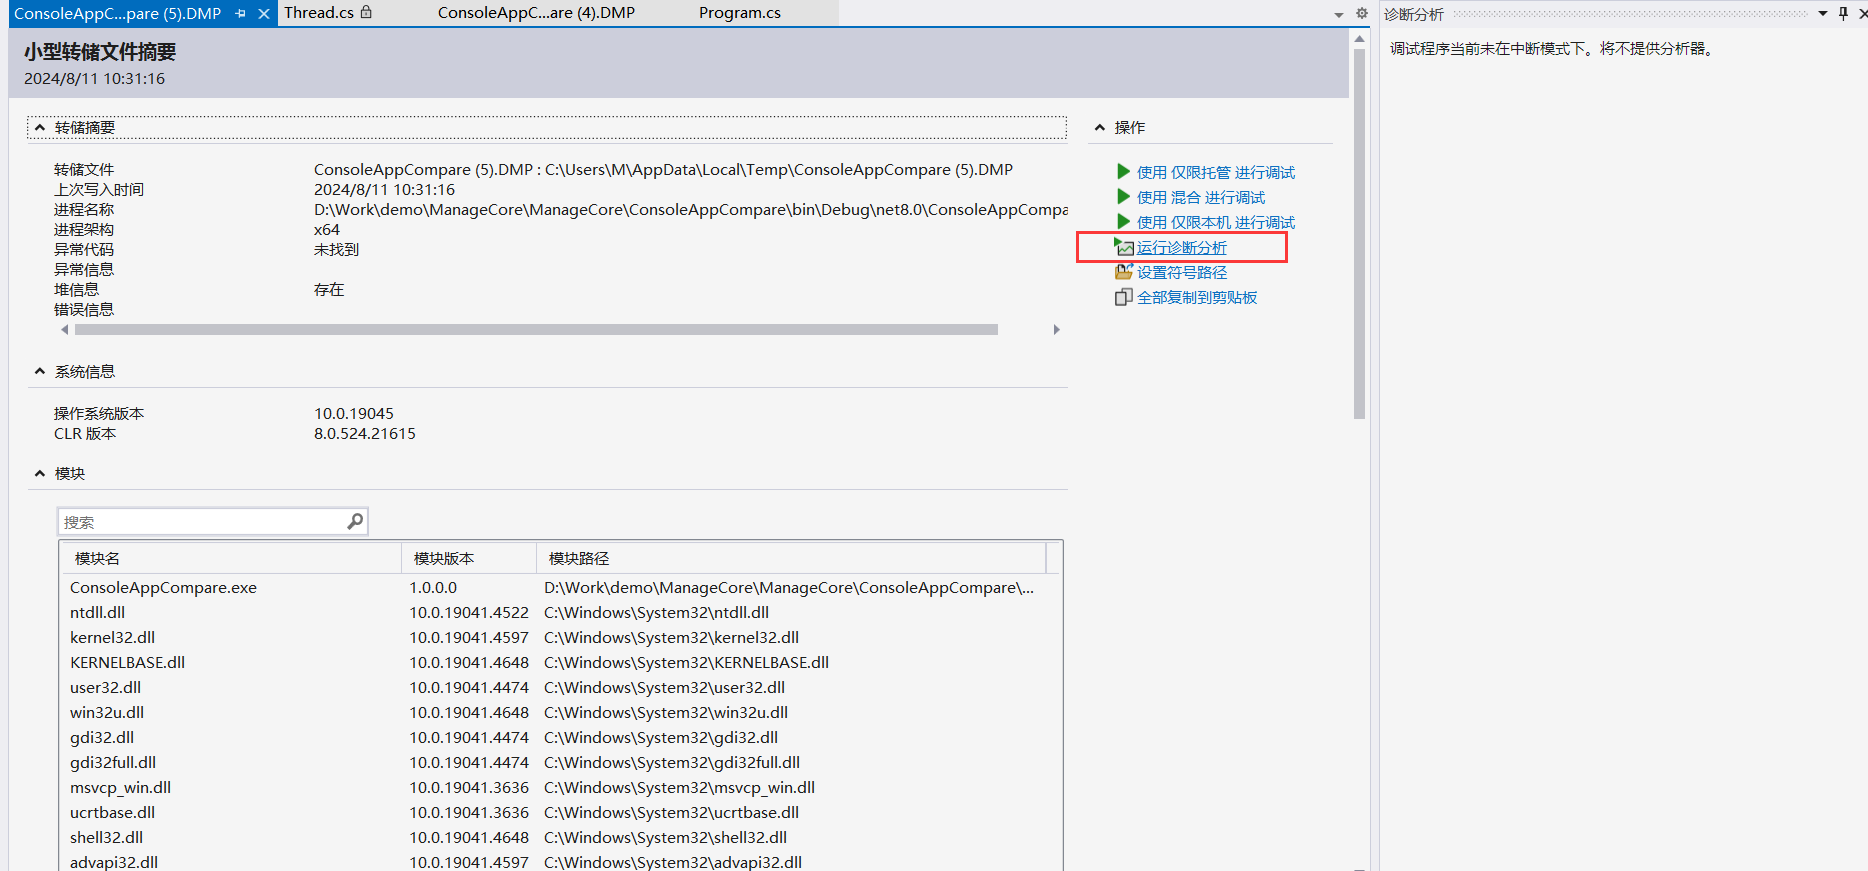Select the gdi32full.dll module row
This screenshot has height=871, width=1868.
click(x=560, y=762)
